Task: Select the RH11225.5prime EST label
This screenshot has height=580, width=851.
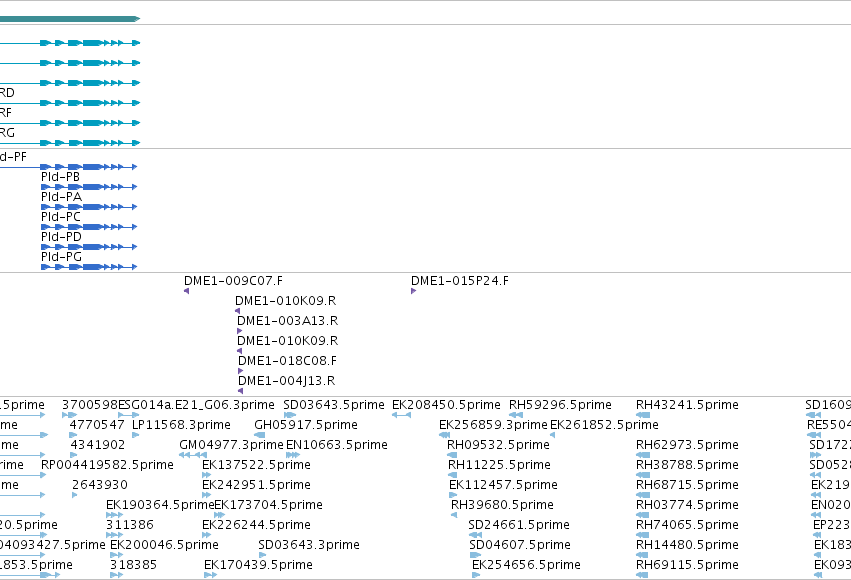Action: (x=499, y=466)
